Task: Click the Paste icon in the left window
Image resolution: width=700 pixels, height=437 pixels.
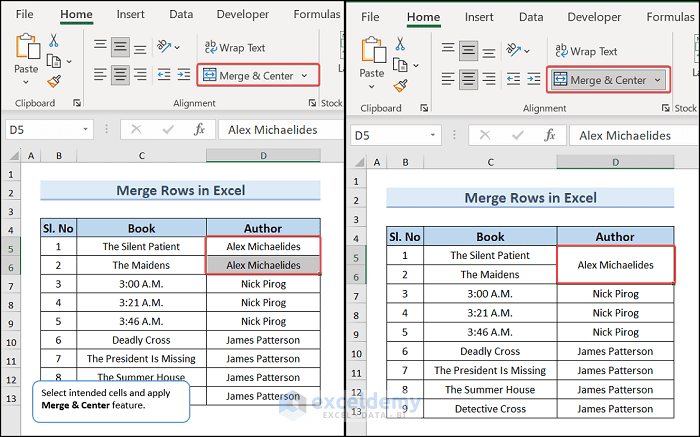Action: (x=27, y=46)
